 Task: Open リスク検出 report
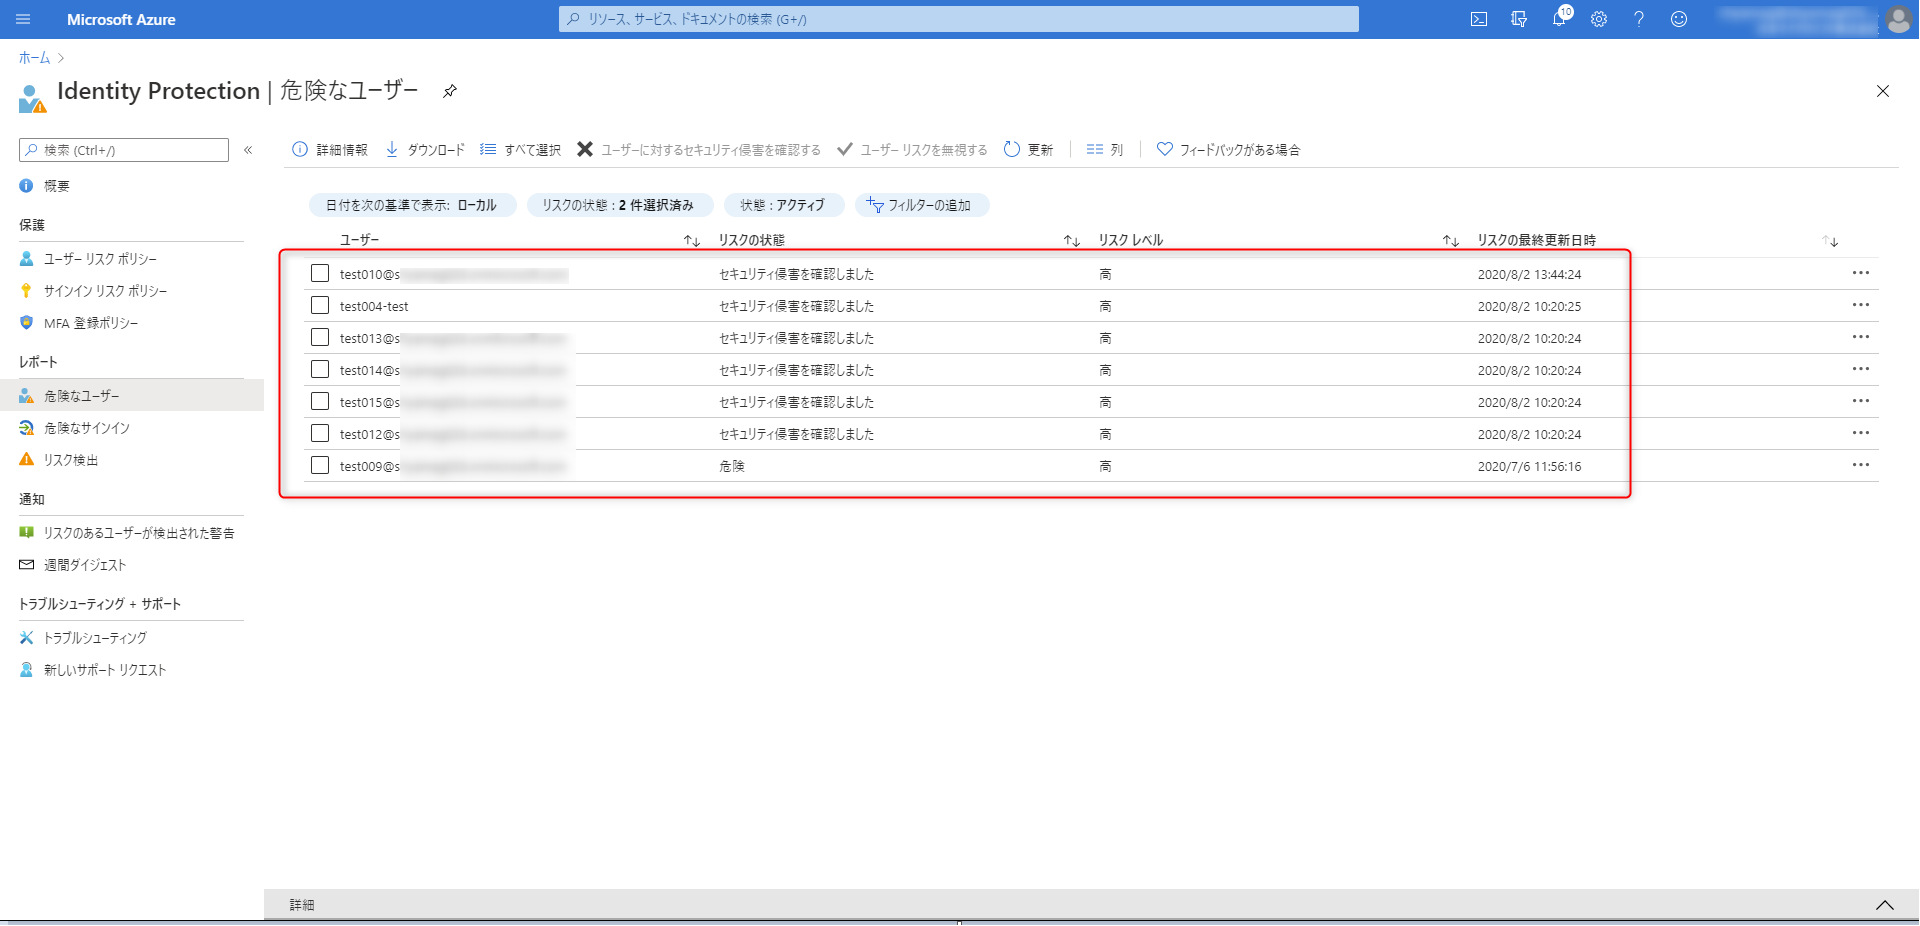[x=71, y=460]
